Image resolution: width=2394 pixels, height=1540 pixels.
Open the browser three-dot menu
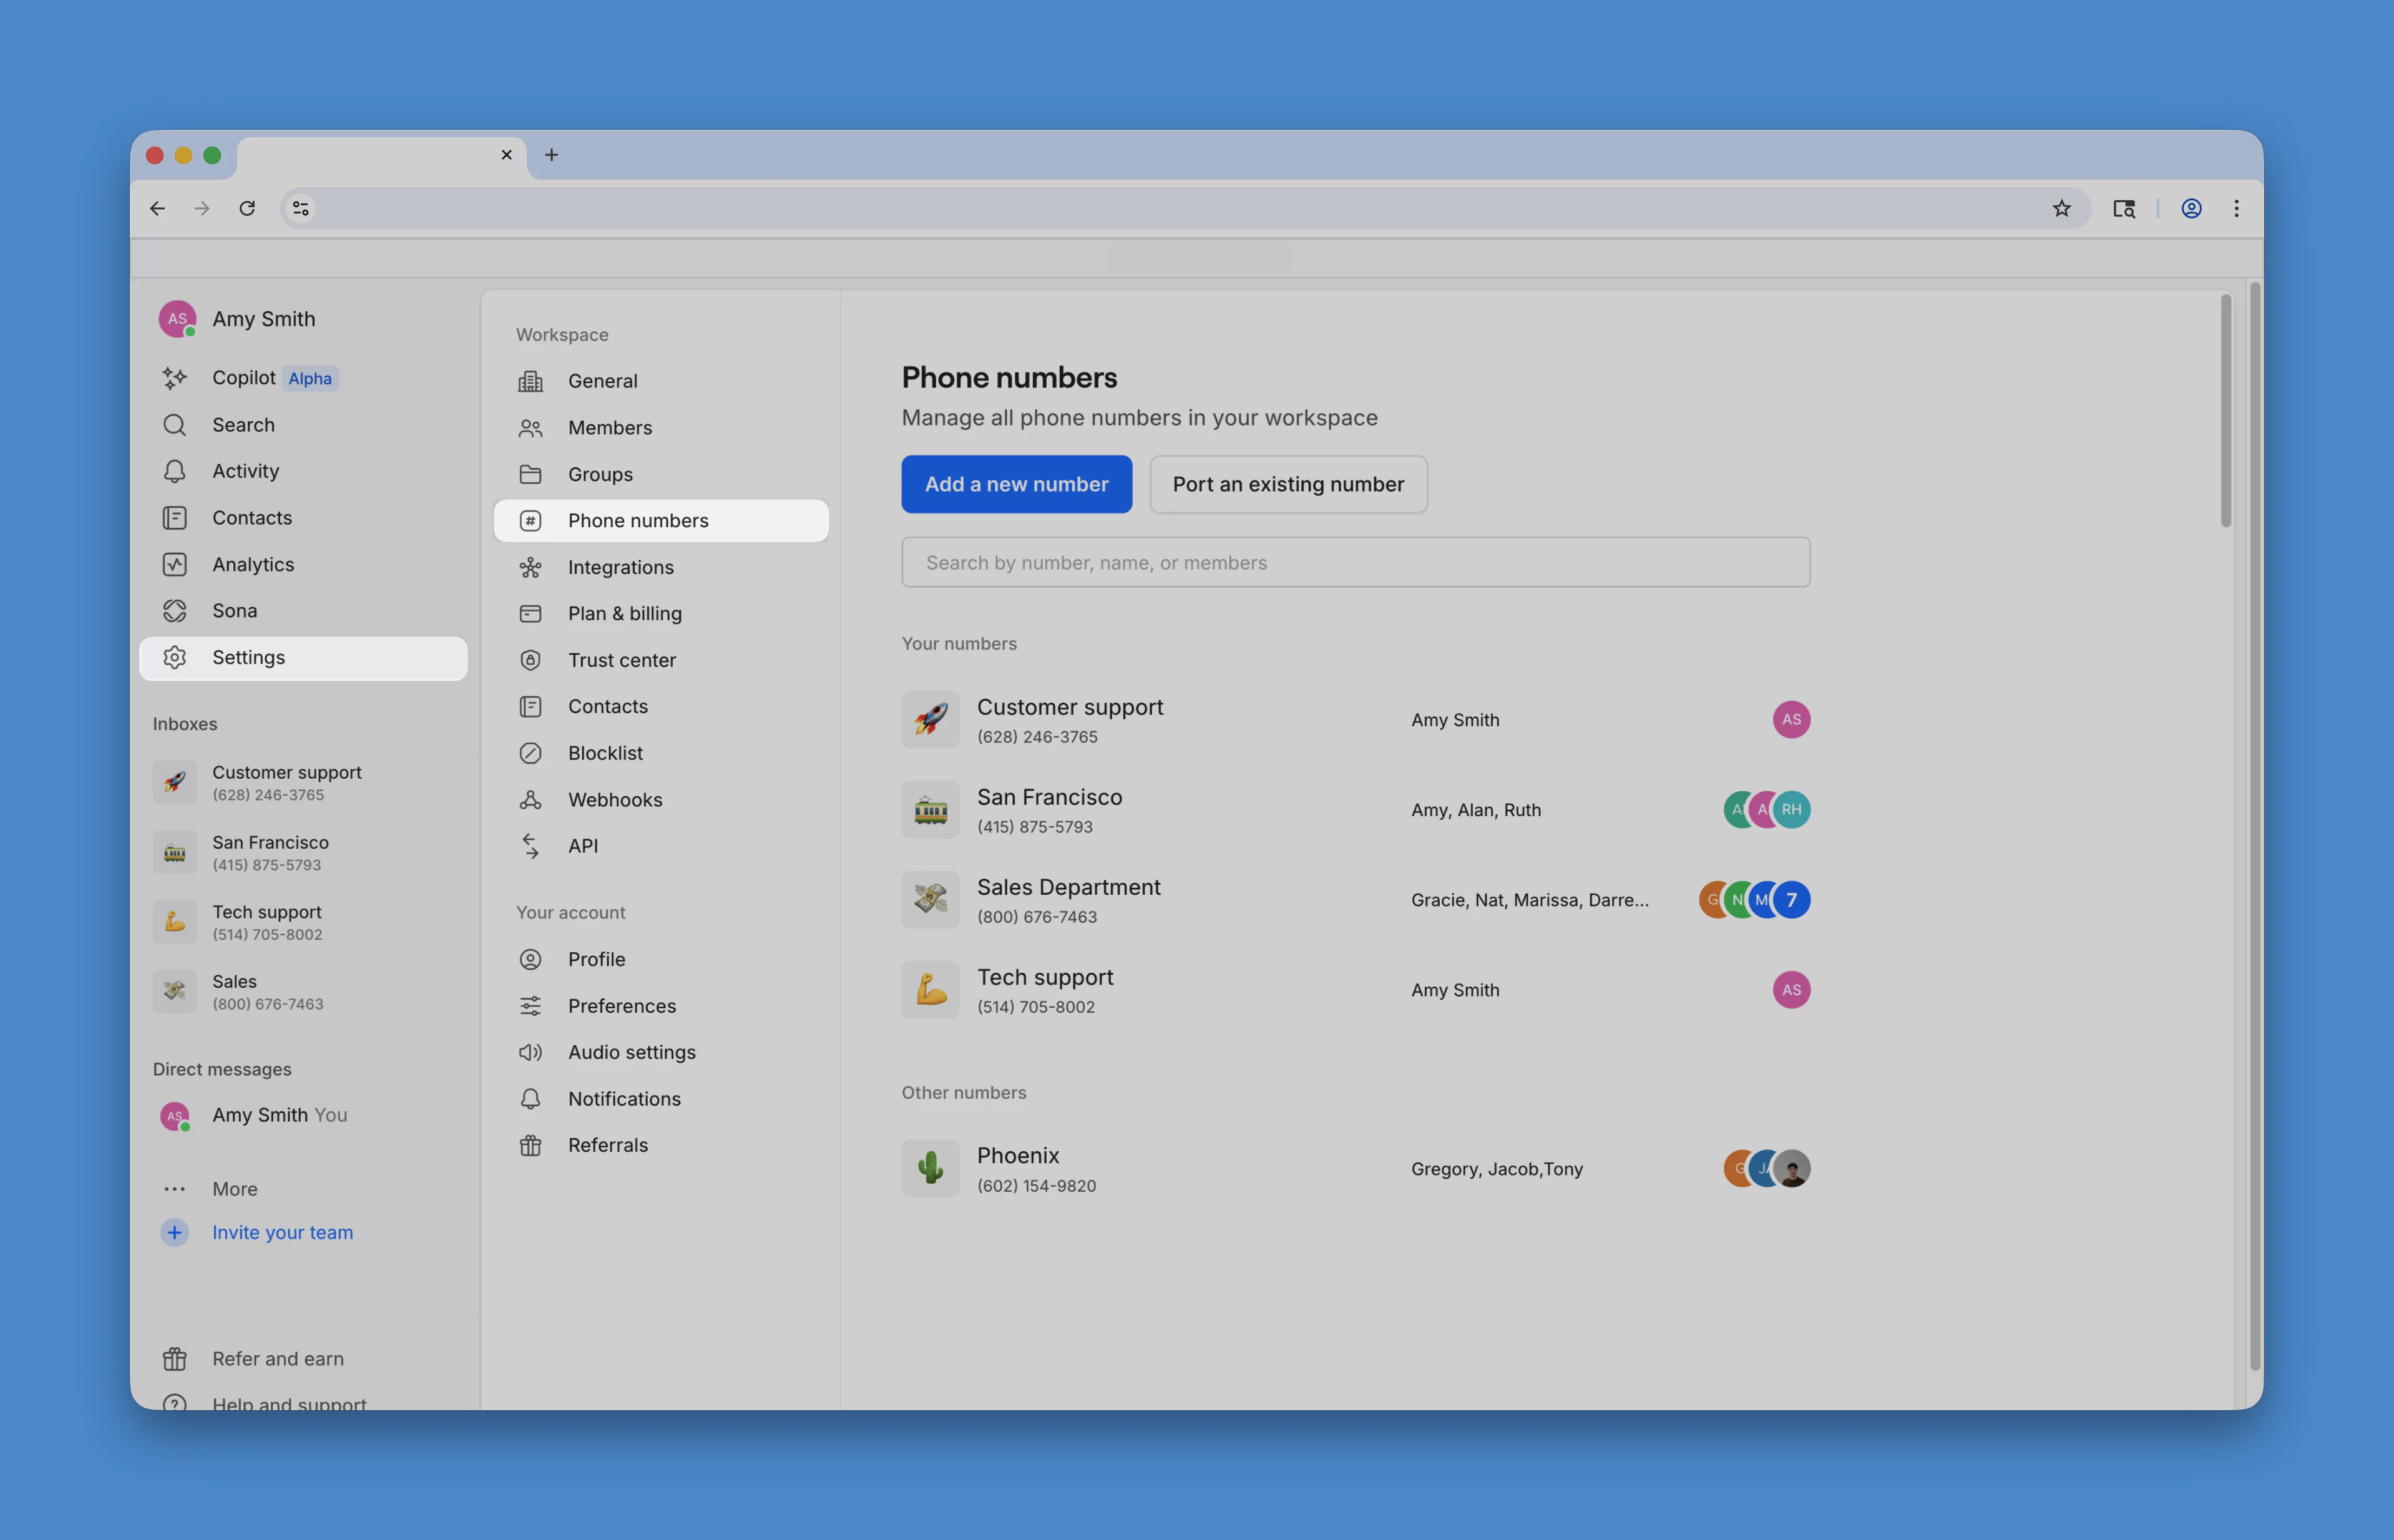tap(2236, 208)
